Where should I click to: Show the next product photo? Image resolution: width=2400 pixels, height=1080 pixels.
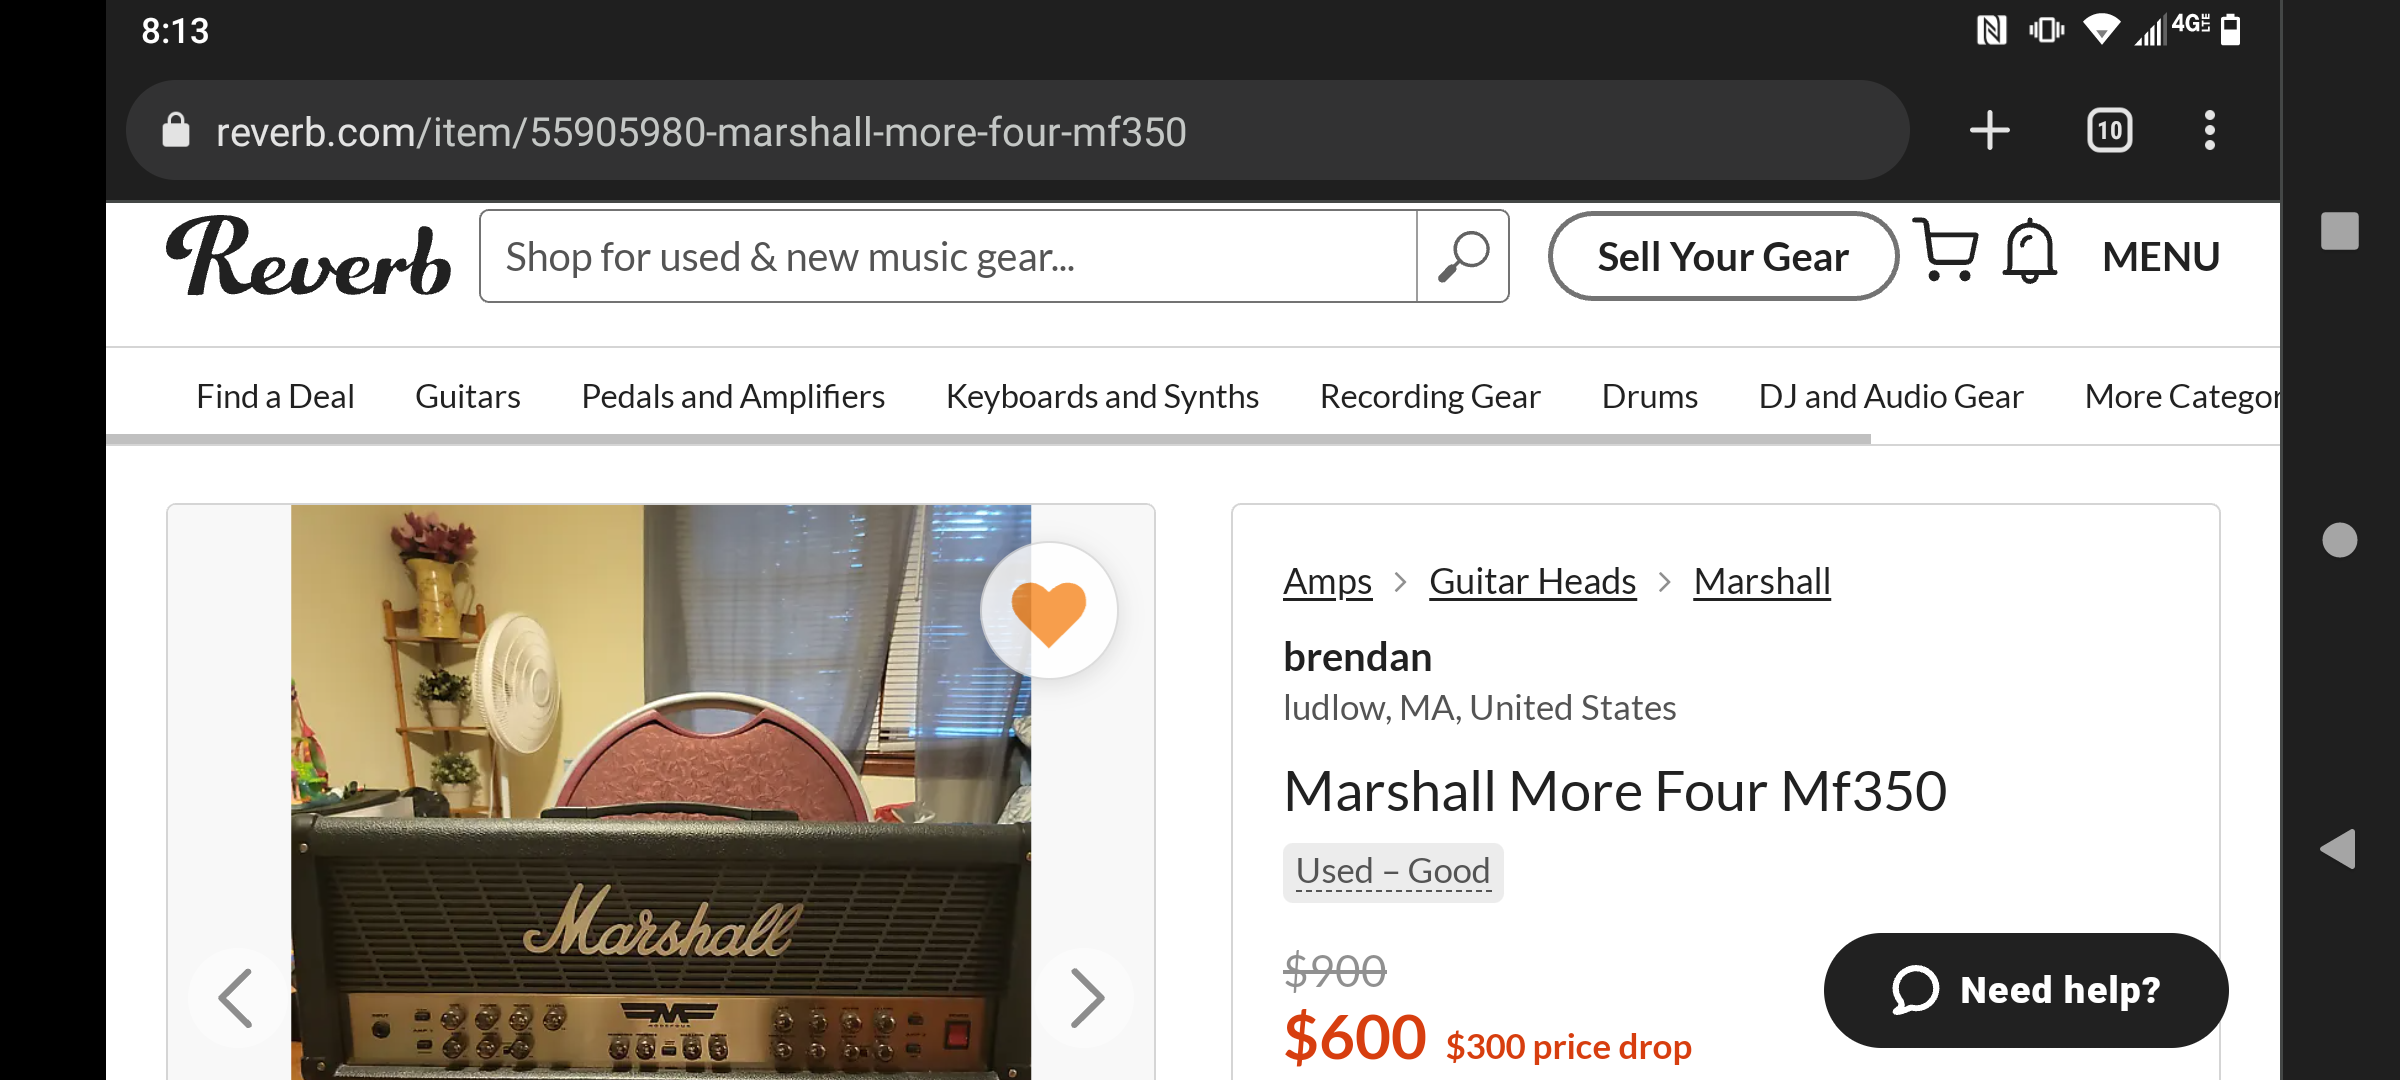pyautogui.click(x=1086, y=997)
